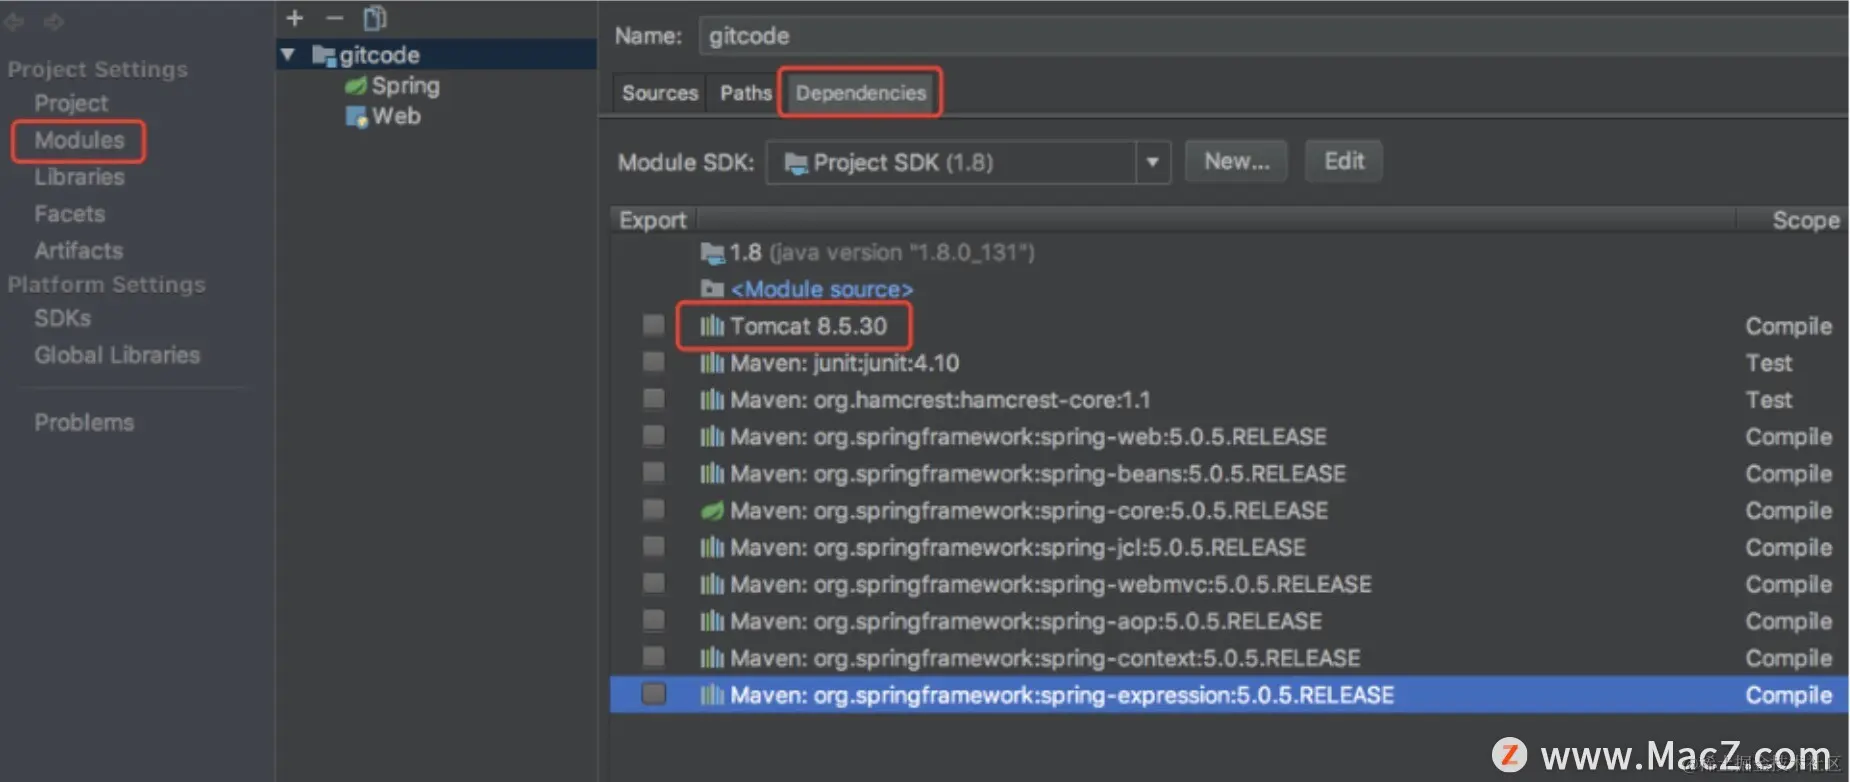Click the Edit SDK button

(x=1343, y=161)
